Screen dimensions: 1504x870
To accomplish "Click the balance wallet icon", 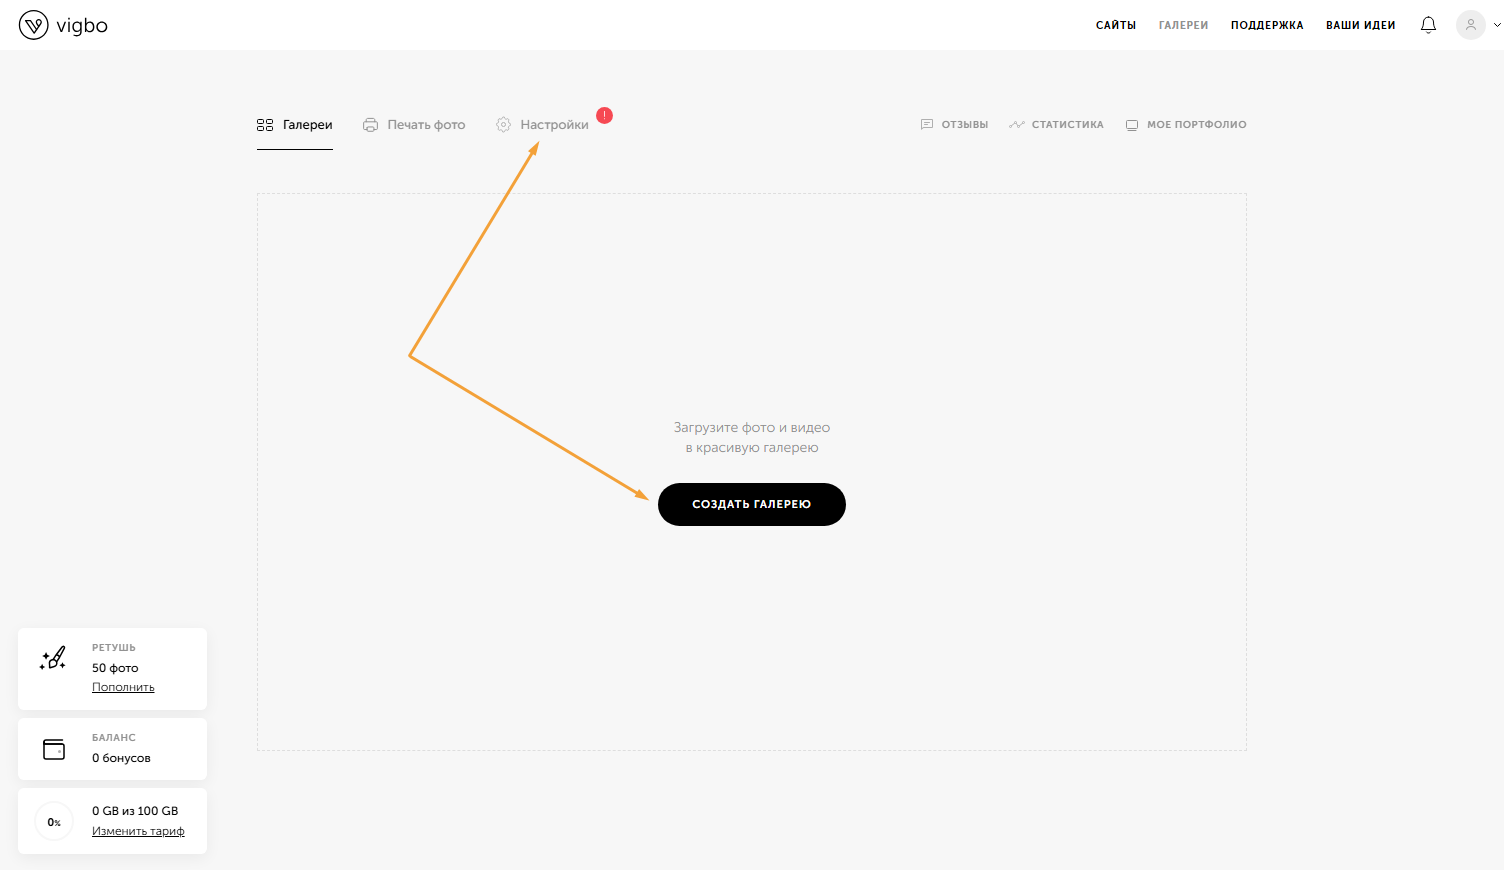I will [54, 749].
